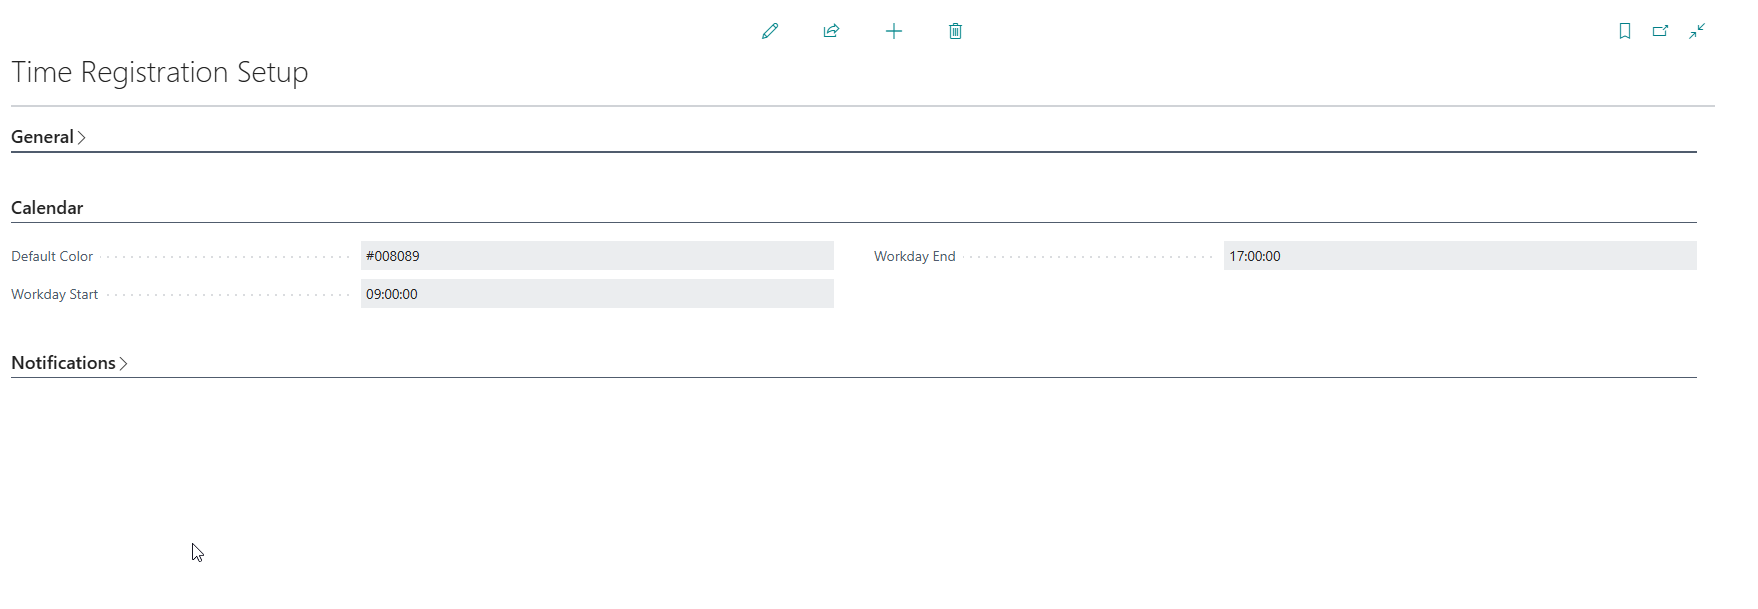Click the #008089 color value field
This screenshot has height=609, width=1758.
pos(596,256)
